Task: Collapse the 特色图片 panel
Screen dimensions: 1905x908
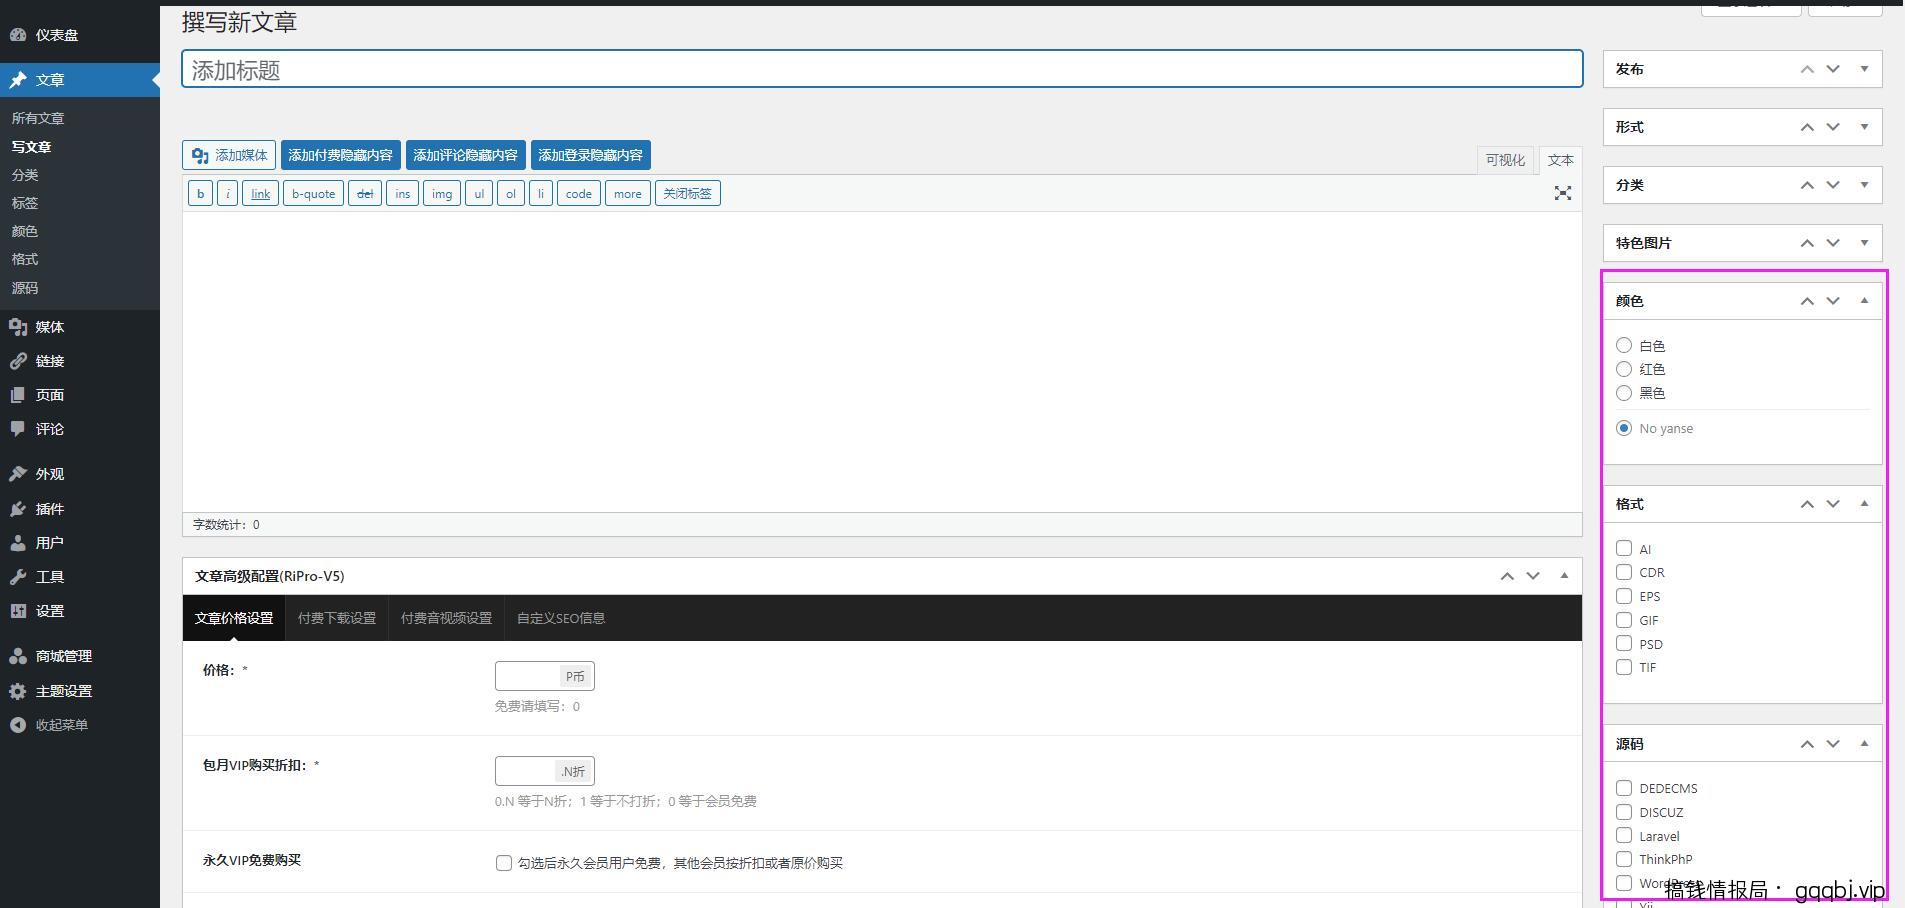Action: click(1864, 242)
